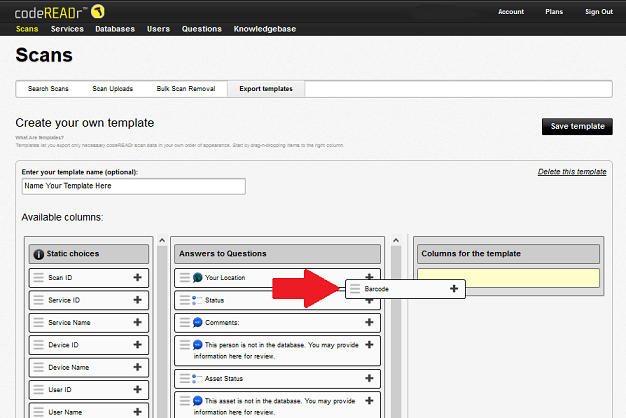Open the Scans menu

[x=27, y=29]
